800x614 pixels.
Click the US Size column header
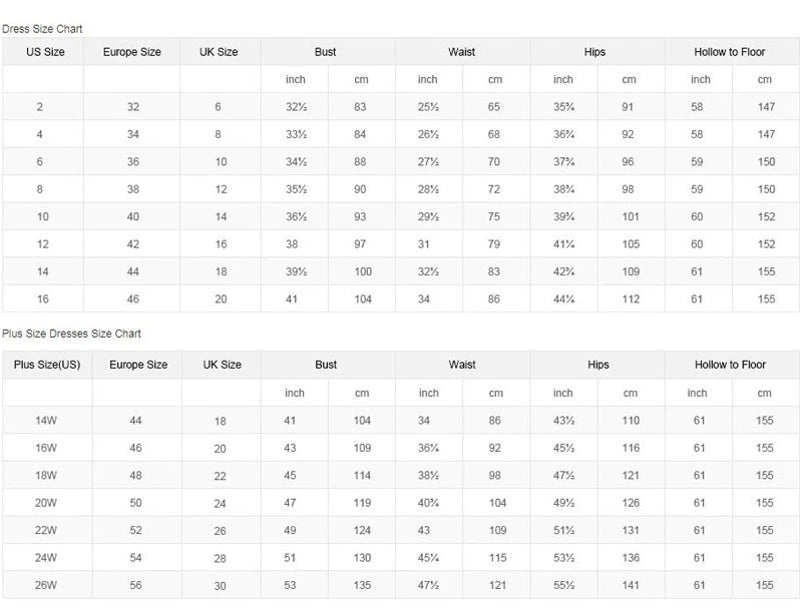tap(45, 52)
